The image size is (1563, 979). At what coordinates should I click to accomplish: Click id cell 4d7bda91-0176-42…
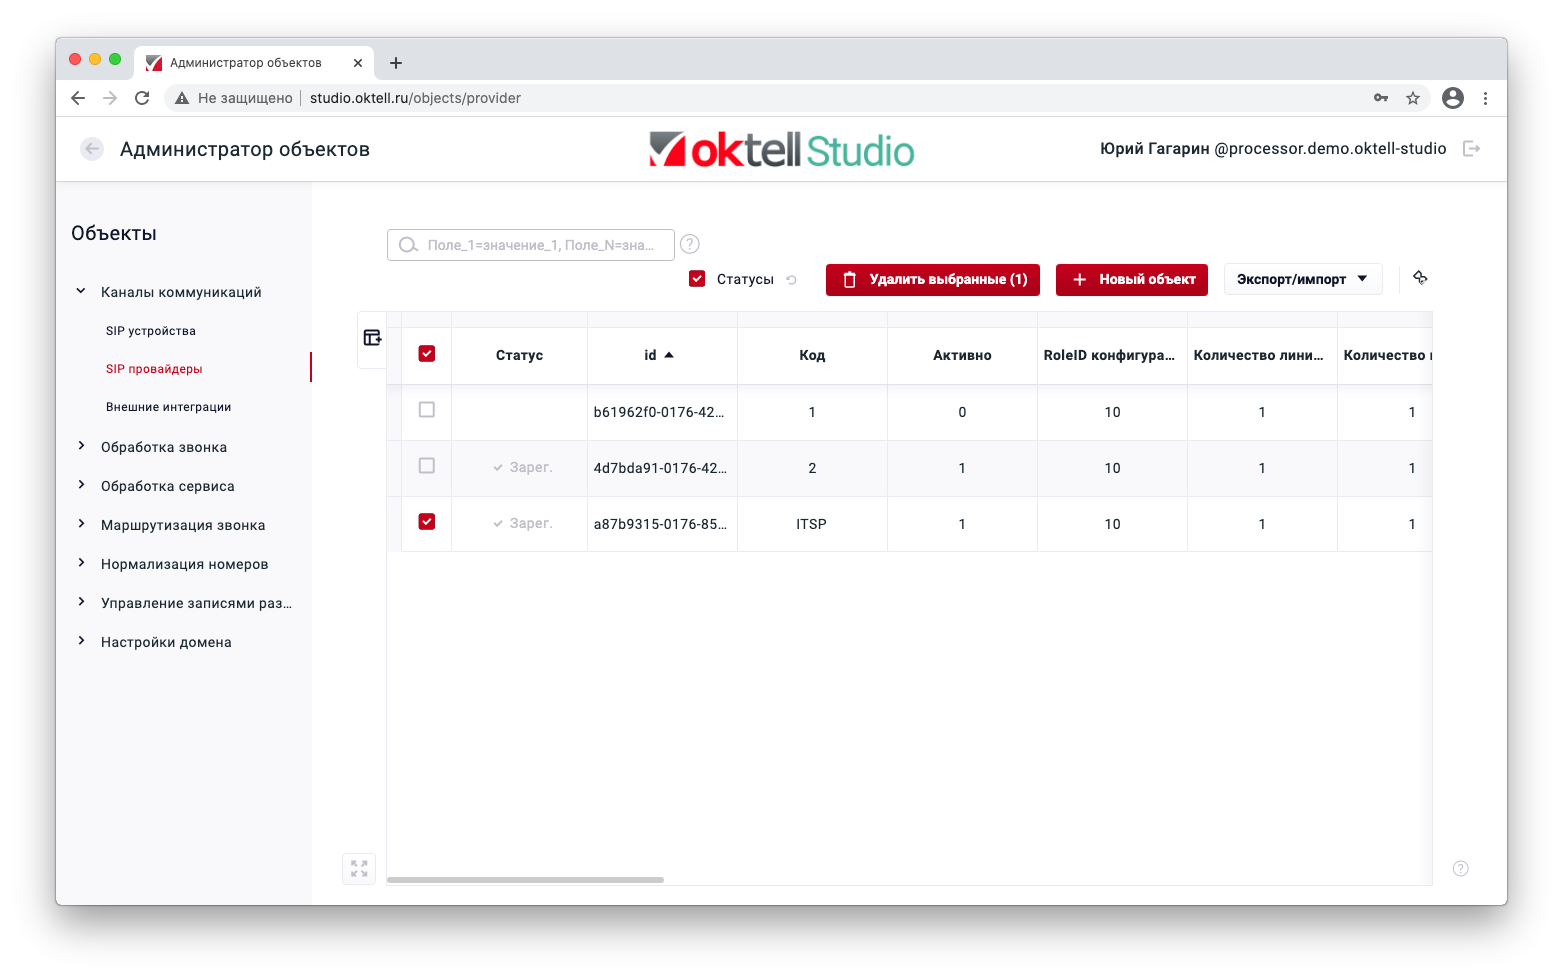(660, 468)
